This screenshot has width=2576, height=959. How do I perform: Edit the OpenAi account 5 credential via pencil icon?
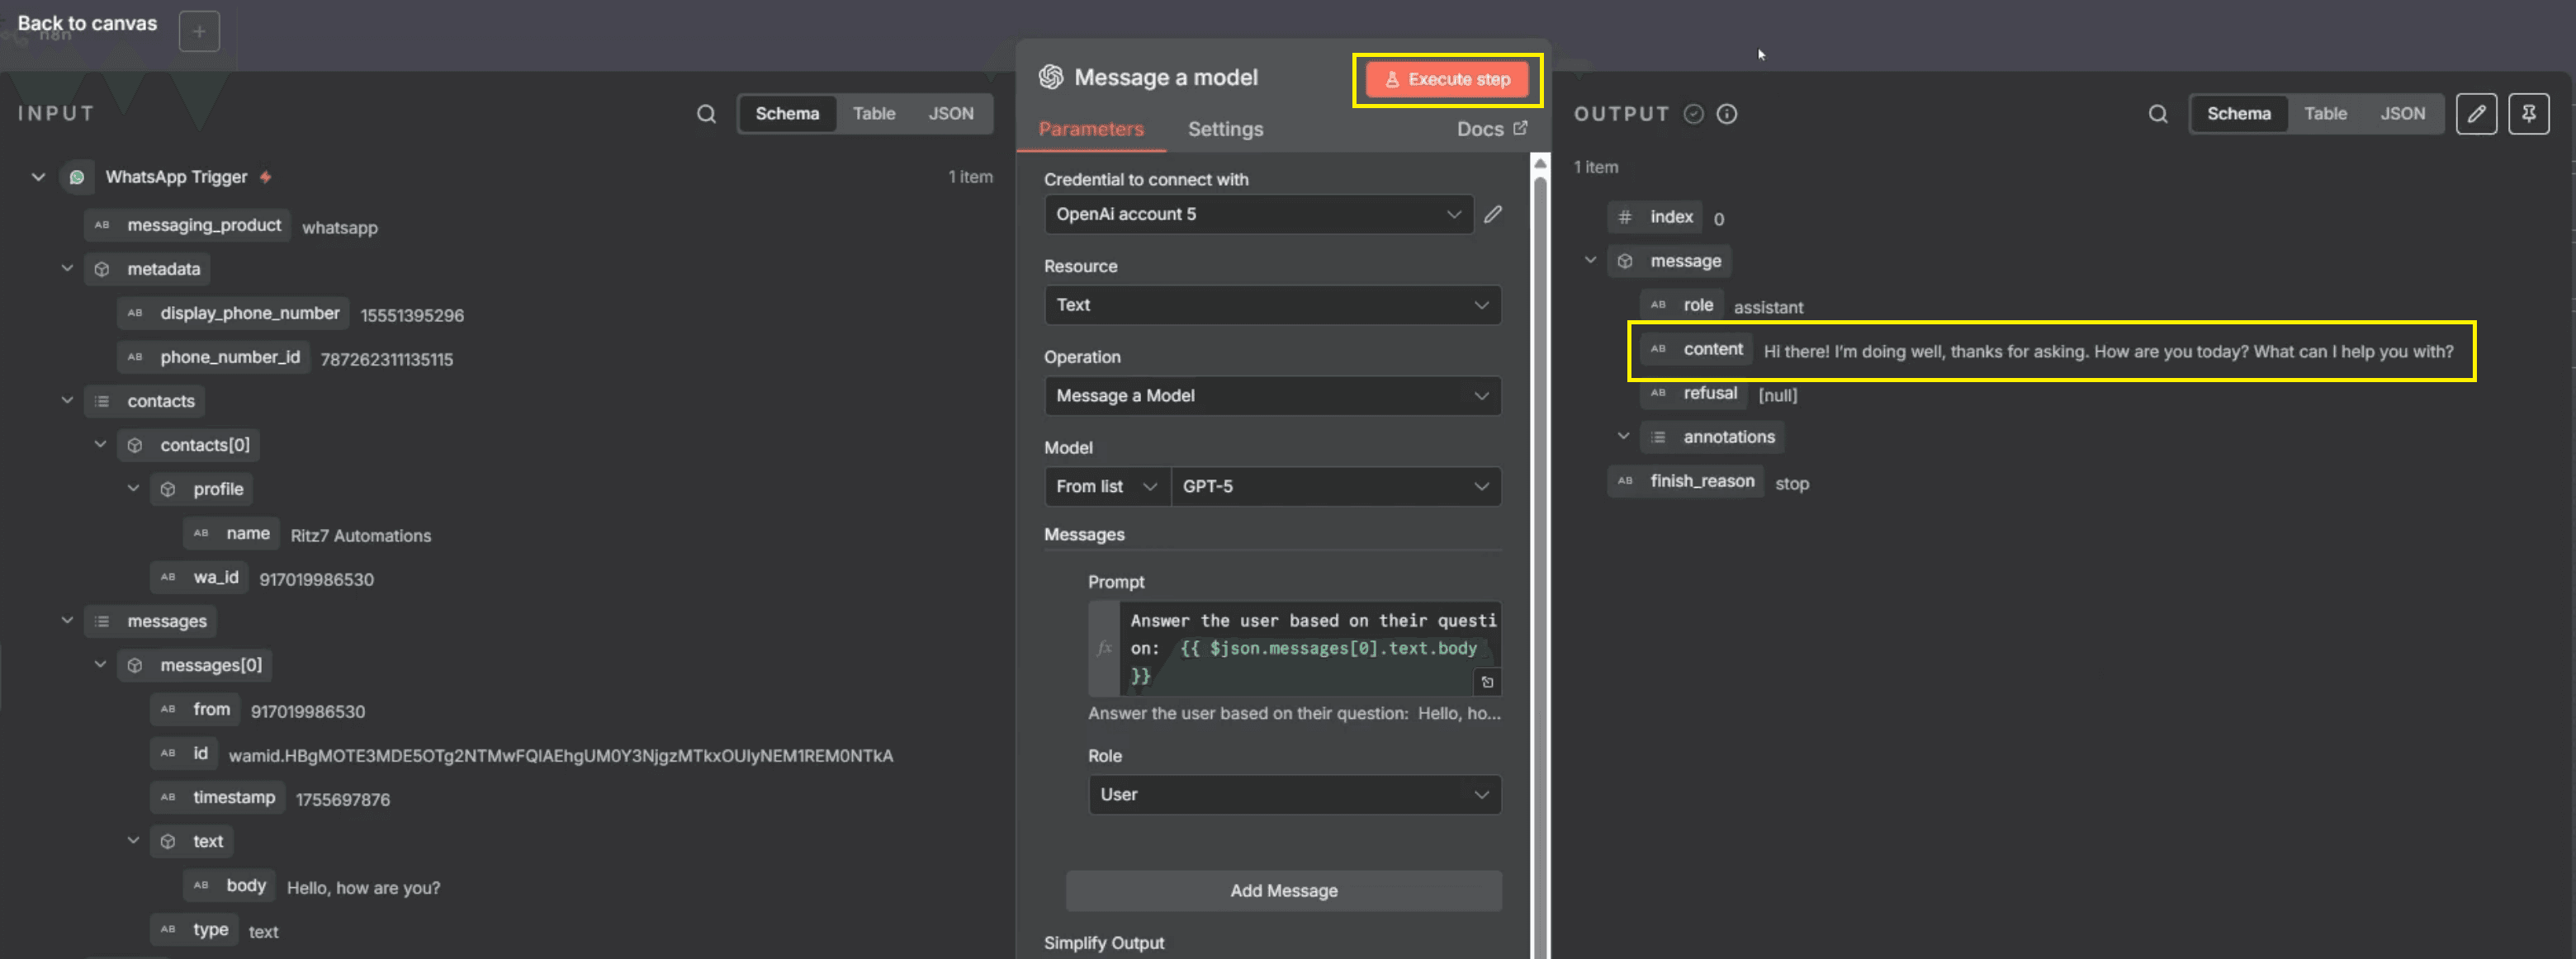pos(1494,213)
